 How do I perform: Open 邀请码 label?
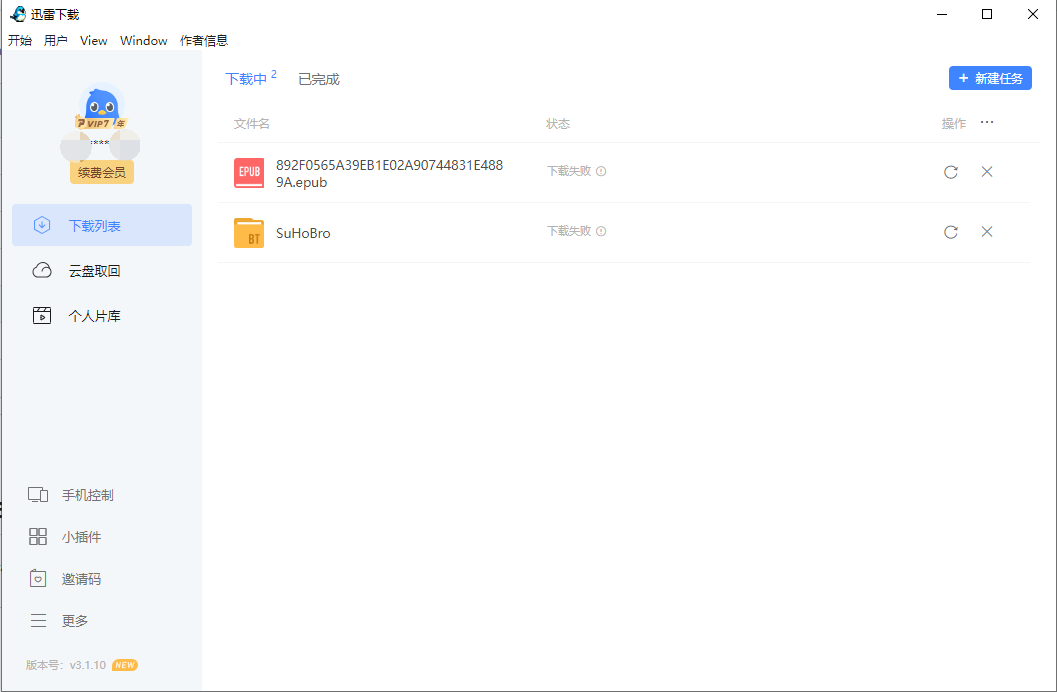pos(82,579)
